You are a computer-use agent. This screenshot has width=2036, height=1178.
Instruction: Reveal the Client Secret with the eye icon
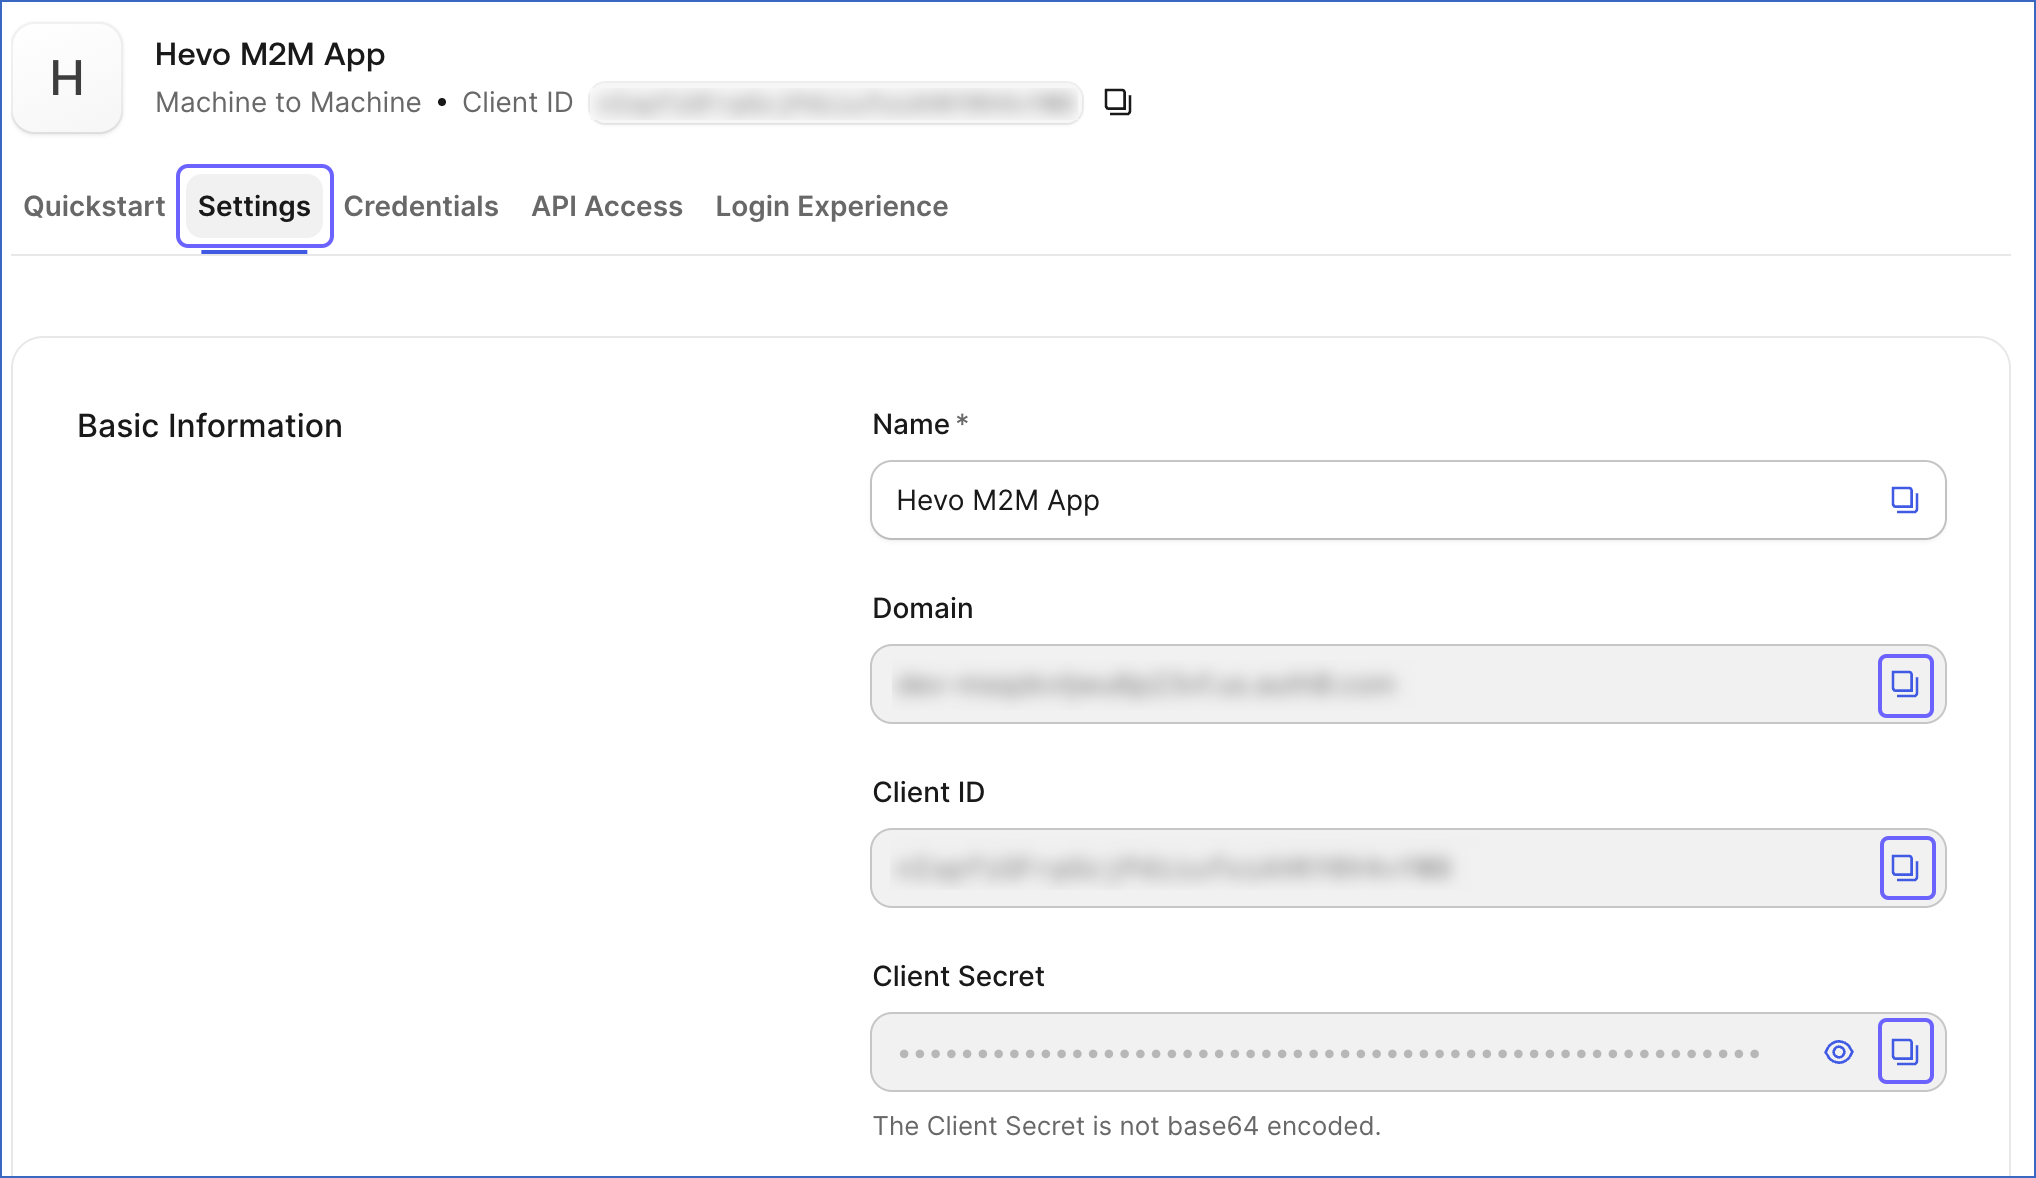1838,1052
